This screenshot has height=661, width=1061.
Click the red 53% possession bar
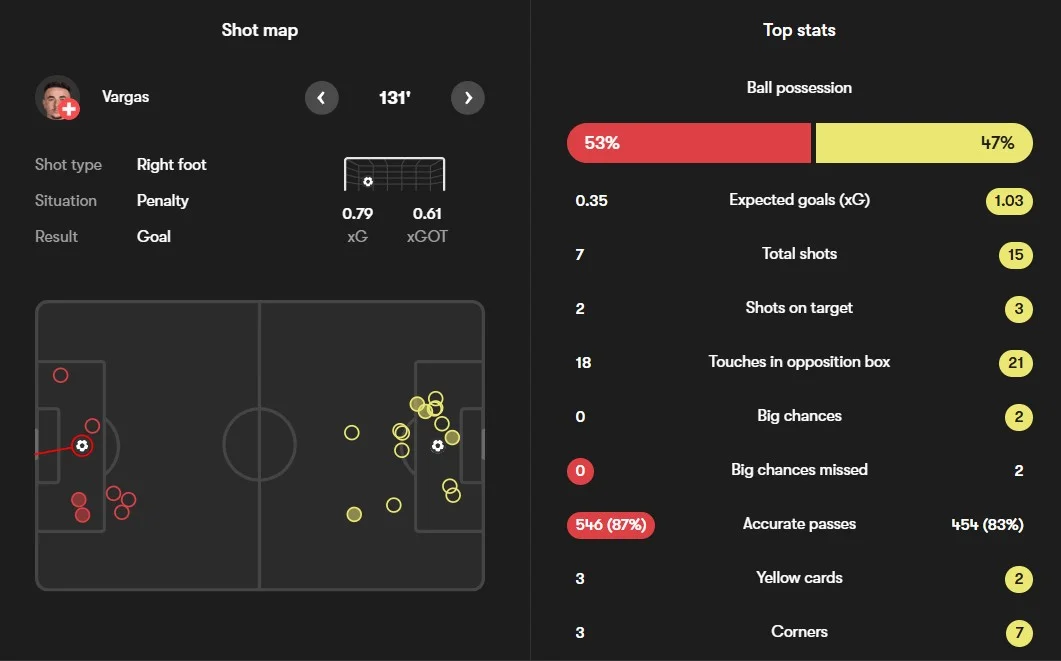pyautogui.click(x=689, y=143)
